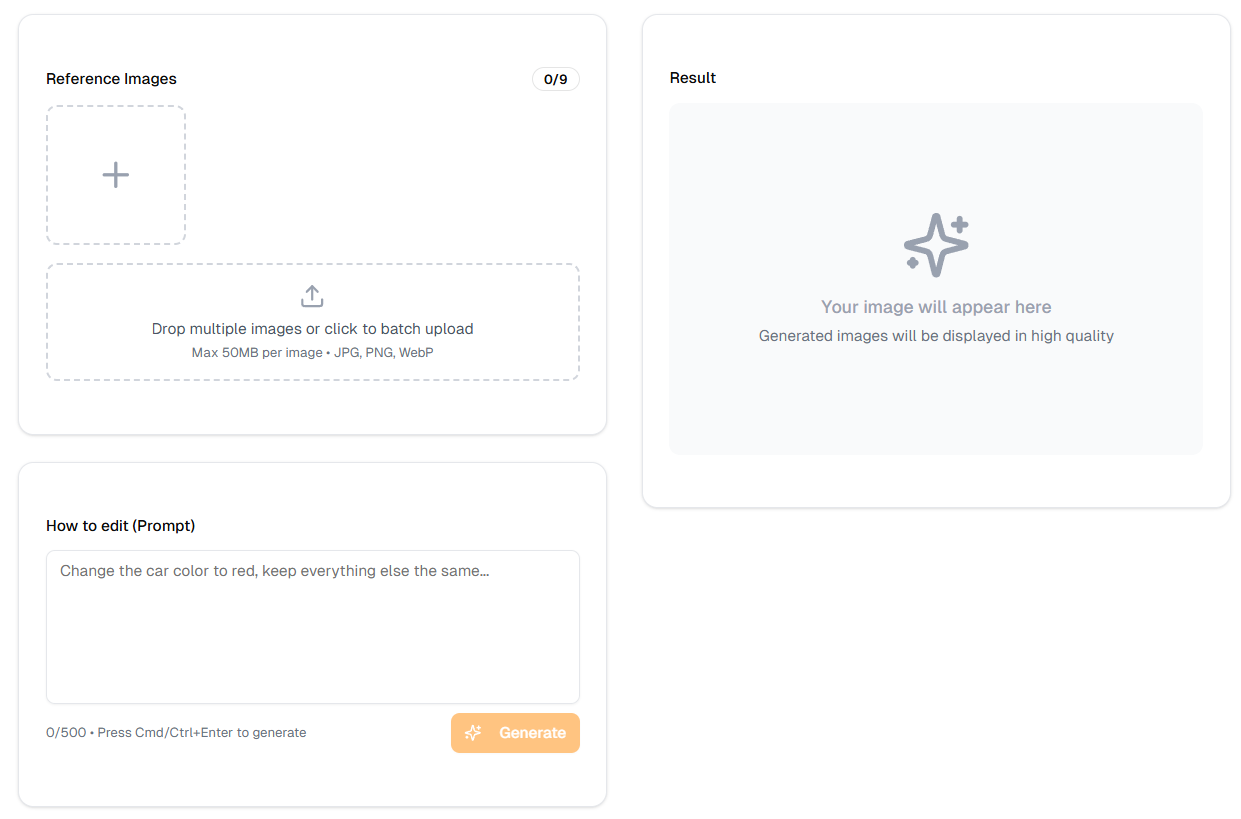Click the "How to edit (Prompt)" label
The width and height of the screenshot is (1241, 819).
tap(120, 526)
